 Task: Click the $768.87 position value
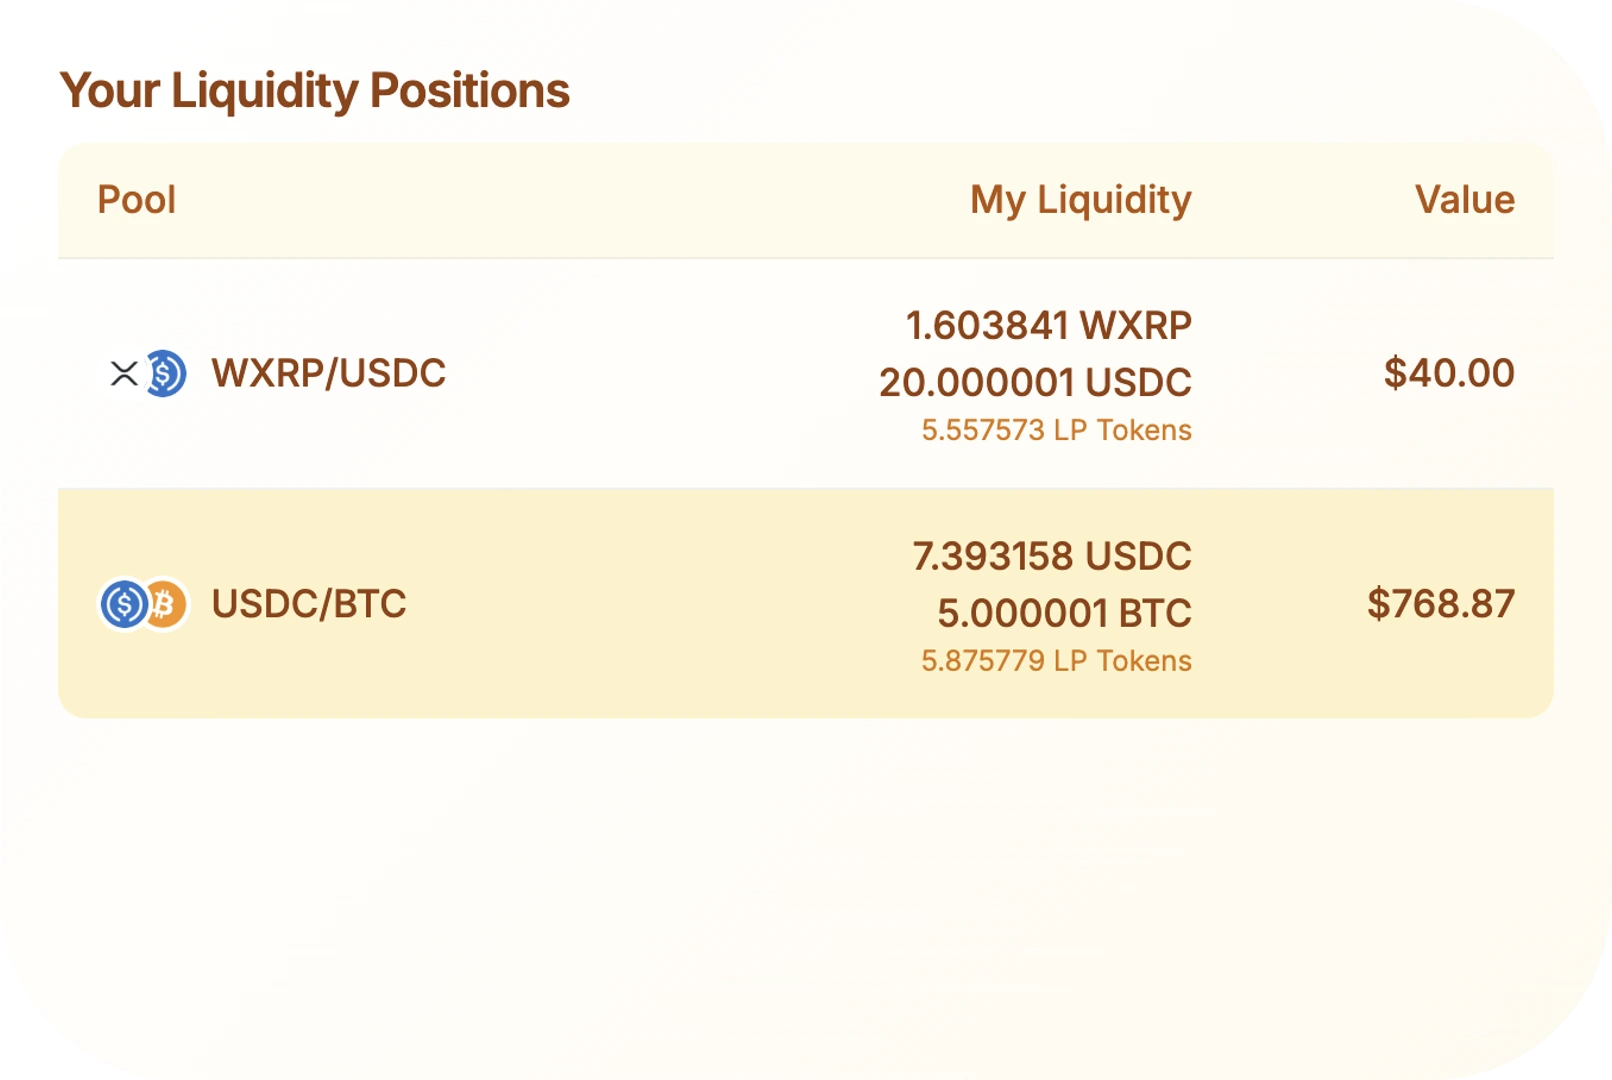point(1441,604)
